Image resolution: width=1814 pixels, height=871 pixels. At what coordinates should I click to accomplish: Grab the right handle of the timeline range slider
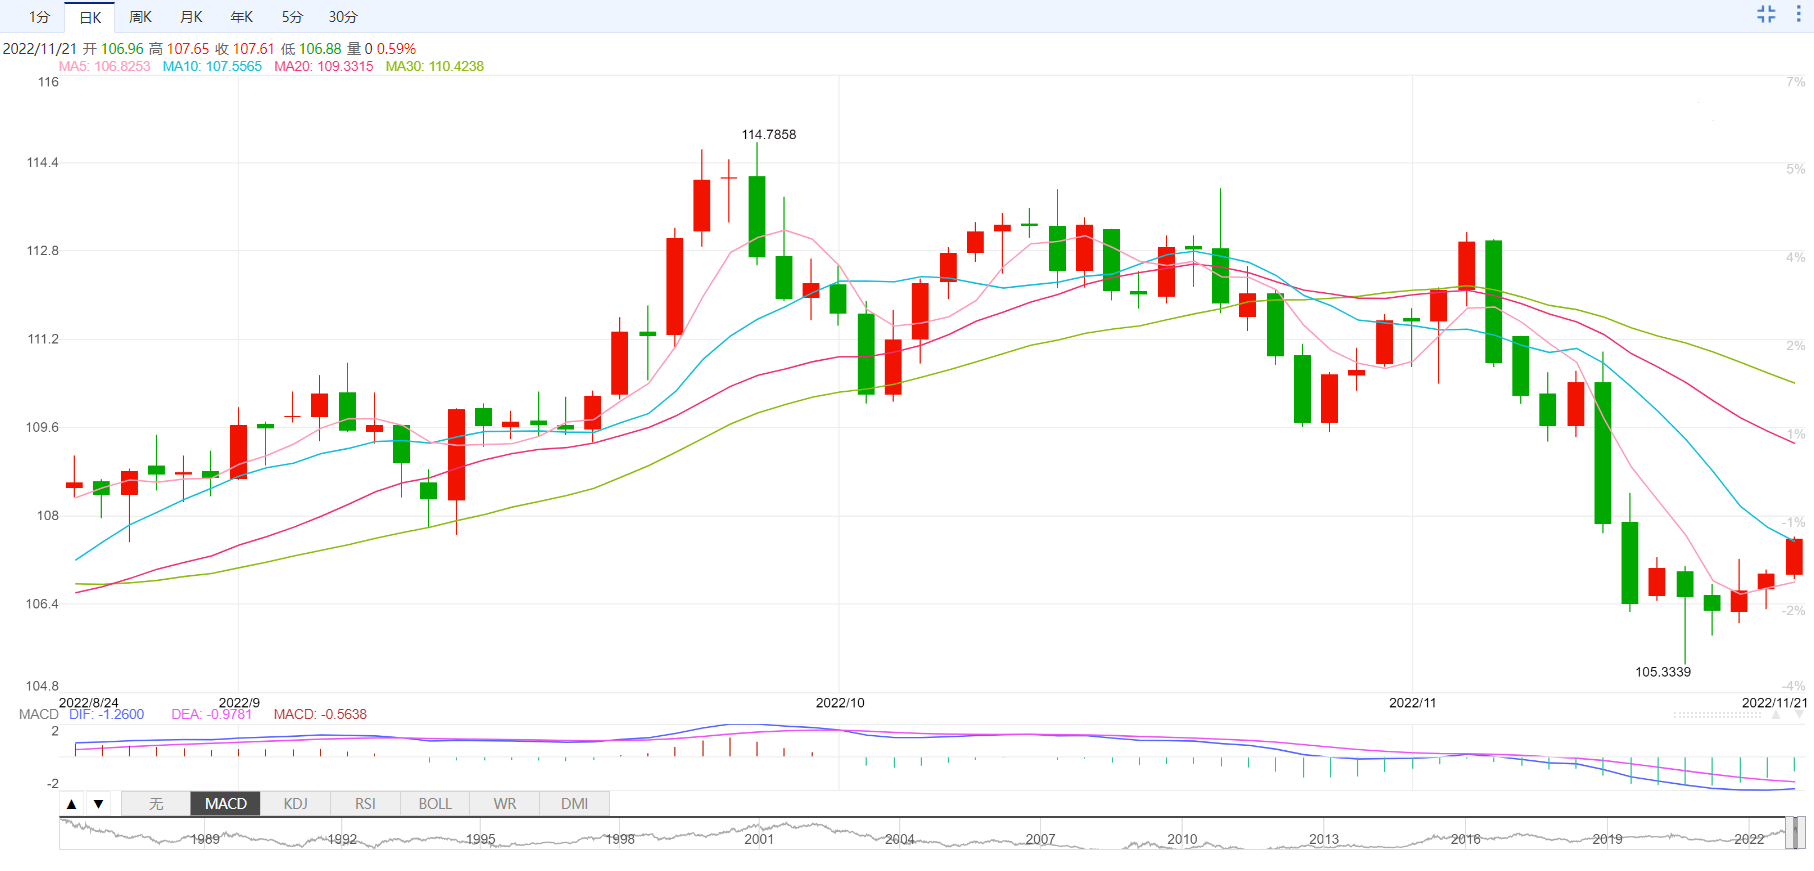(1800, 832)
